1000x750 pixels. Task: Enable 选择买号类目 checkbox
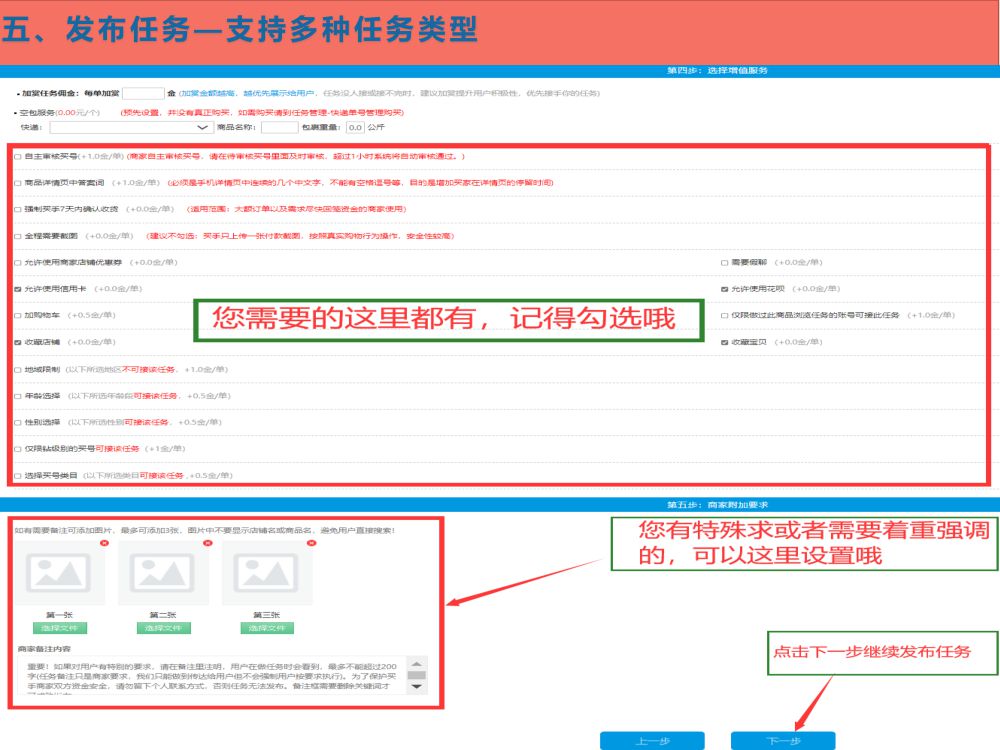tap(18, 476)
